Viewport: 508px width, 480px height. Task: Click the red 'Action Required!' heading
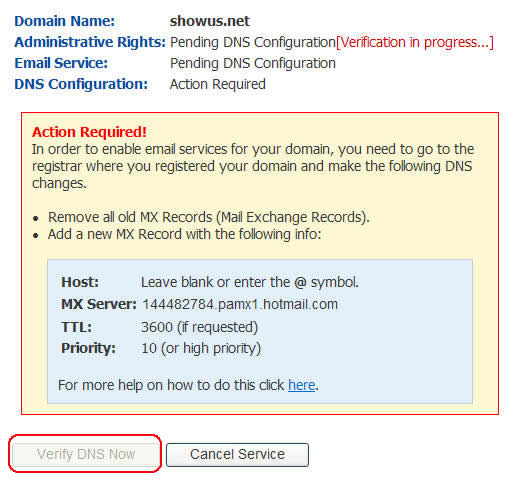89,132
